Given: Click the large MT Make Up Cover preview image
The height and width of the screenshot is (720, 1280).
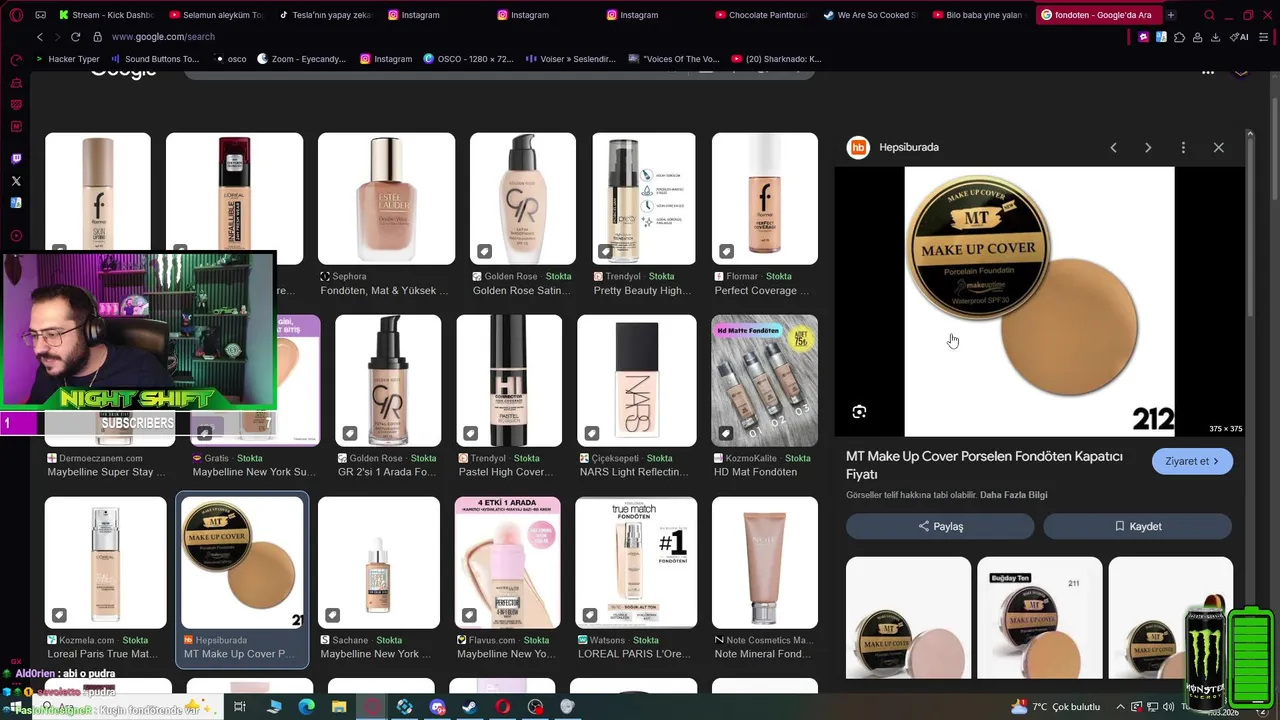Looking at the screenshot, I should (x=1039, y=302).
